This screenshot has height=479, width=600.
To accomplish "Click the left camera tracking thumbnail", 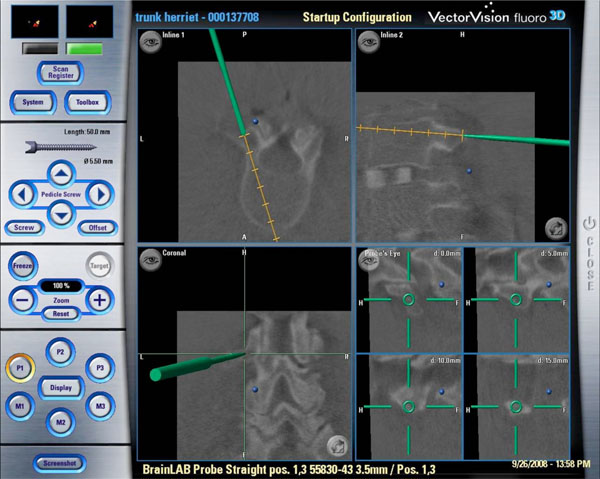I will coord(35,22).
